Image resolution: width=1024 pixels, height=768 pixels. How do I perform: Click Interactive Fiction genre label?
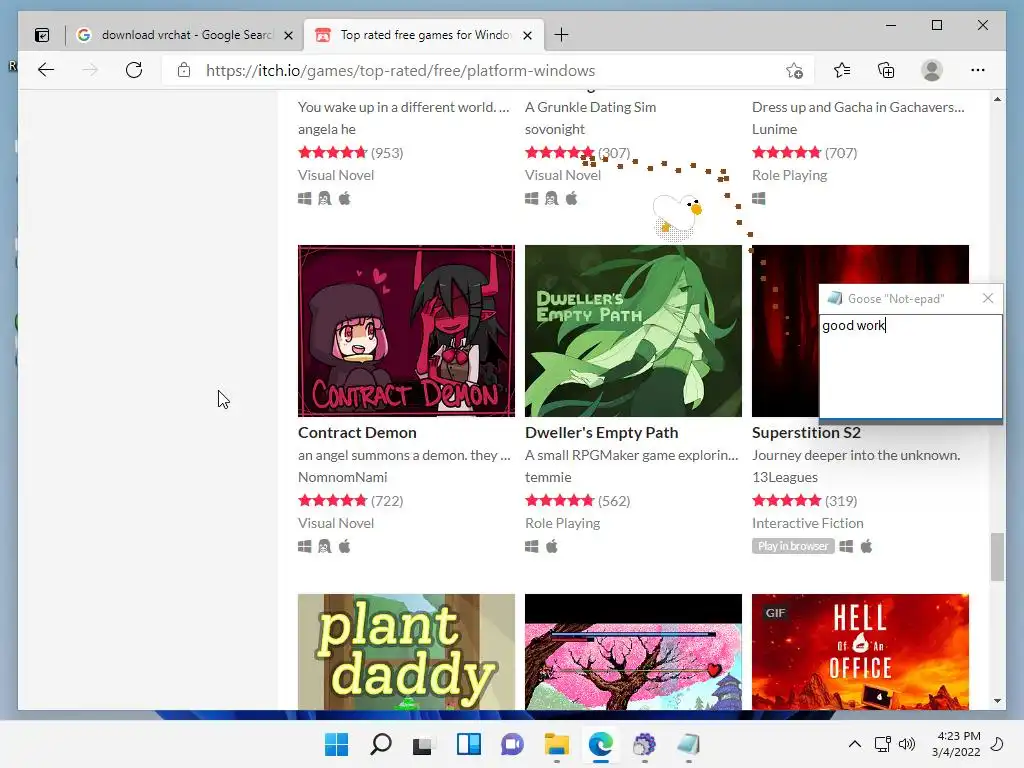pos(807,523)
